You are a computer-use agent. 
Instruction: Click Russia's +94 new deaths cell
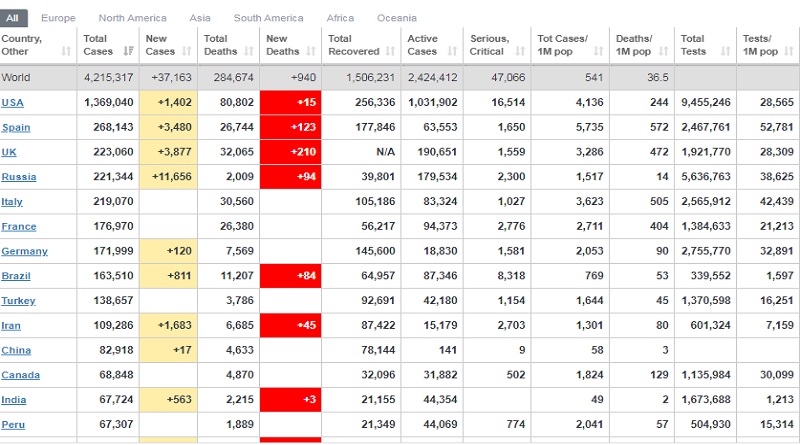click(290, 177)
